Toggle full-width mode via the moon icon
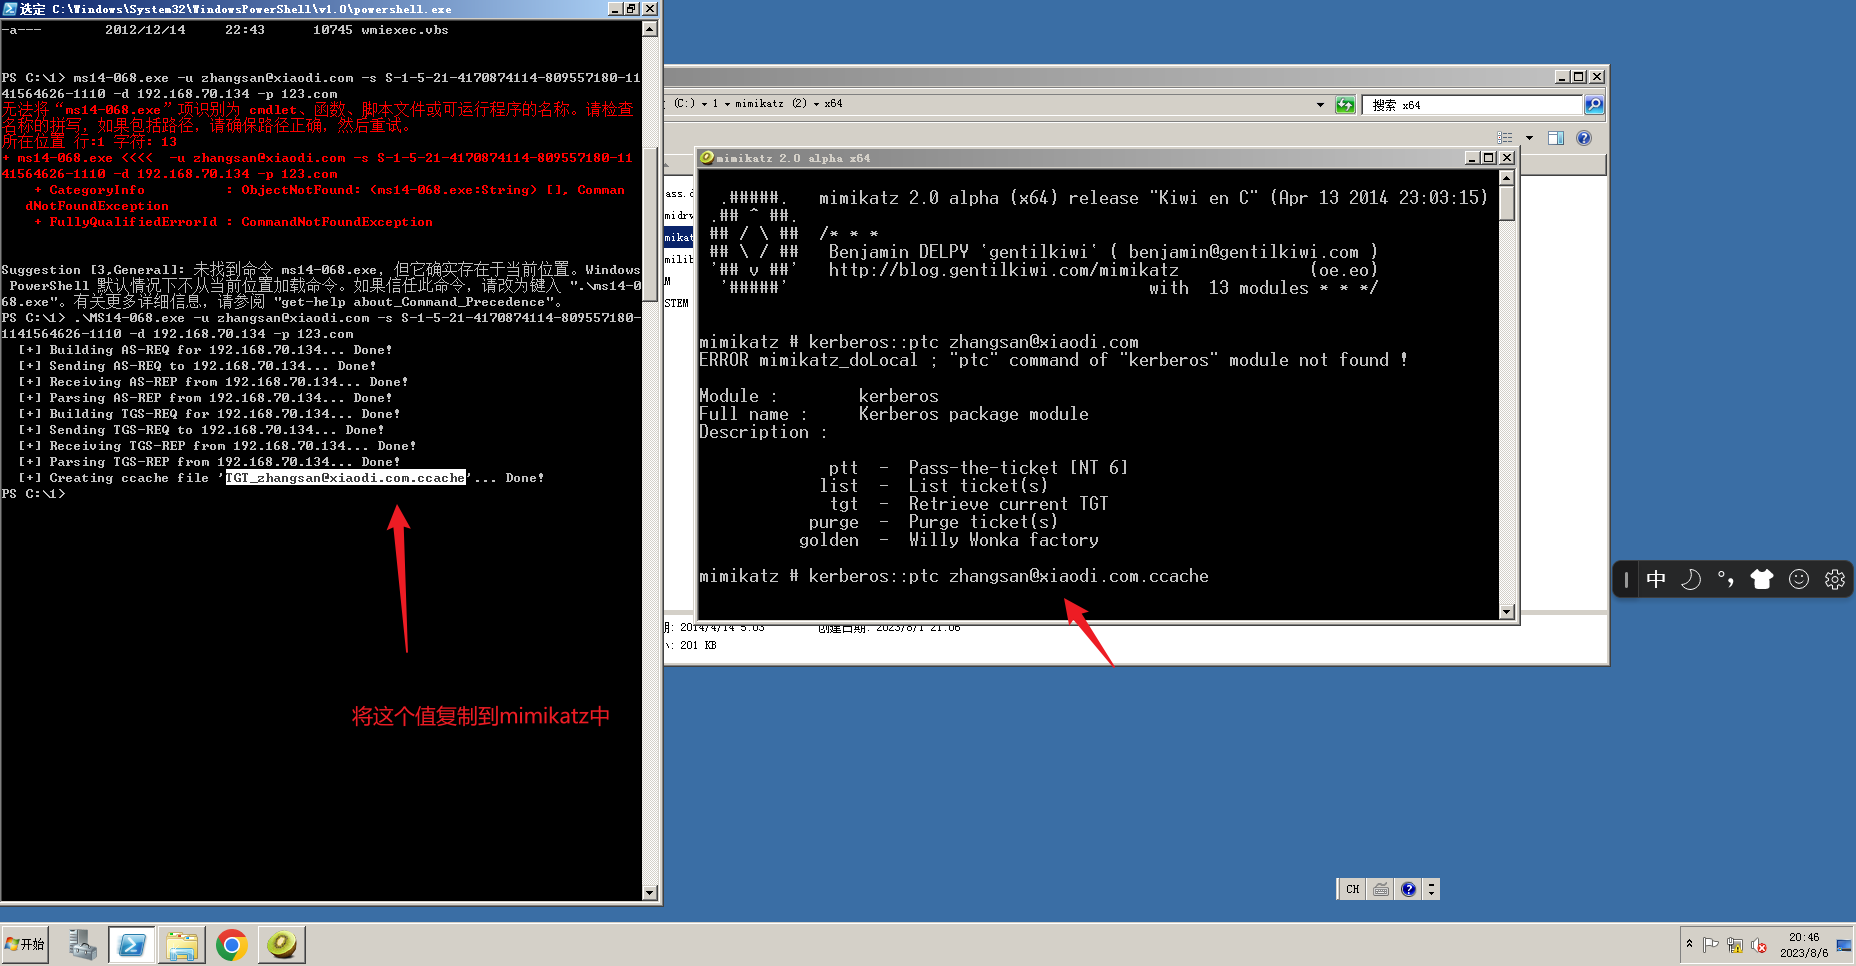This screenshot has height=966, width=1856. point(1690,579)
